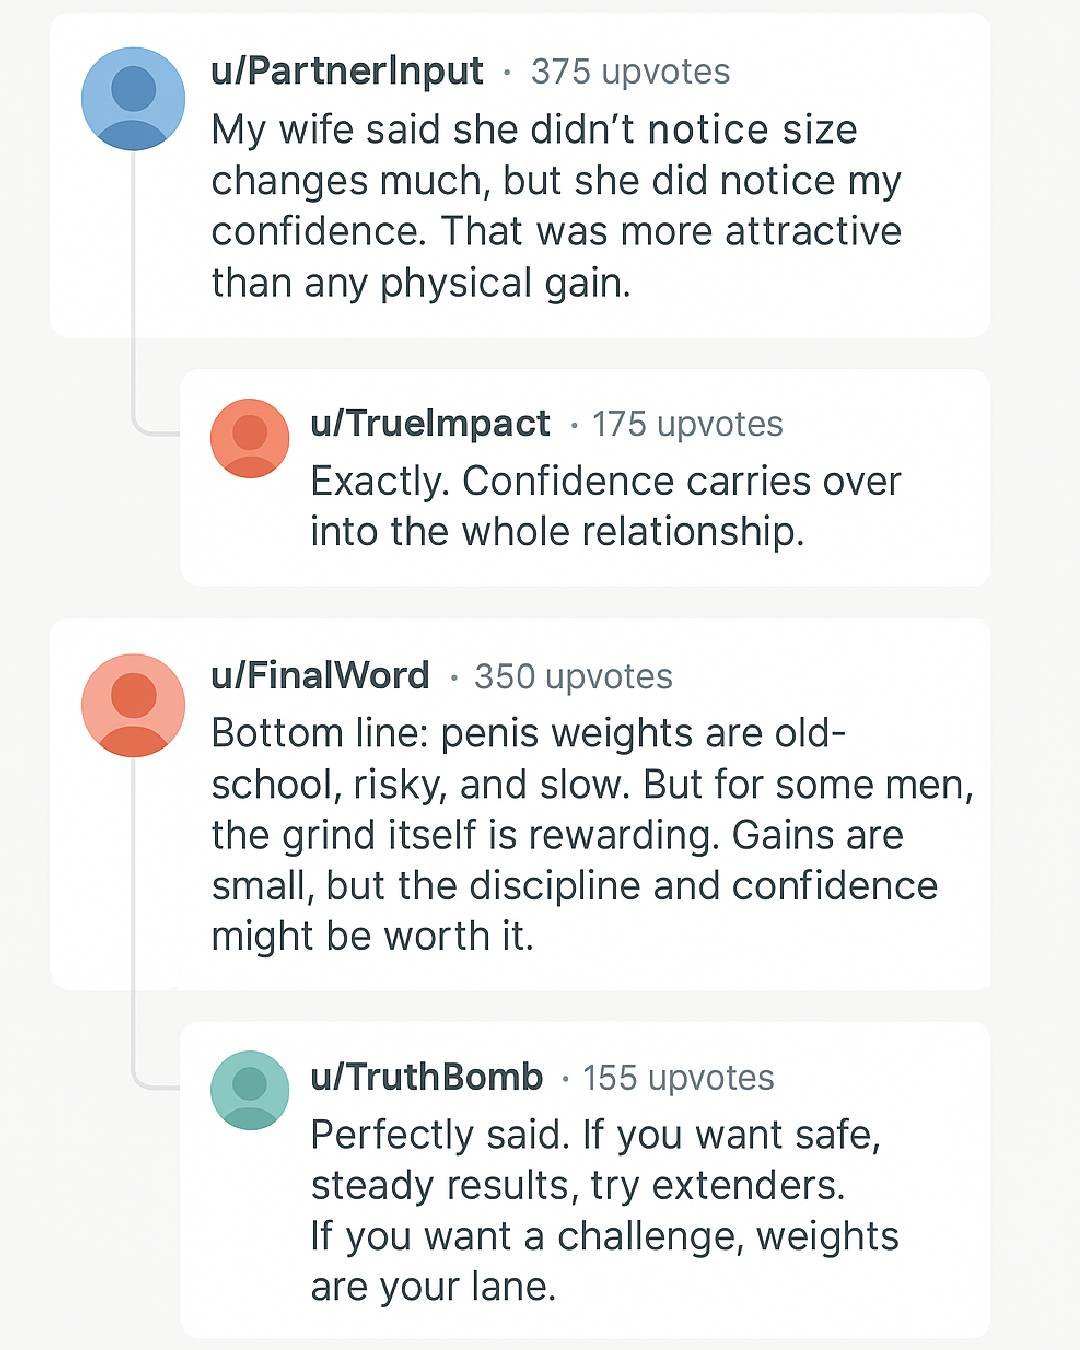Open the u/PartnerInput profile username link

click(347, 71)
